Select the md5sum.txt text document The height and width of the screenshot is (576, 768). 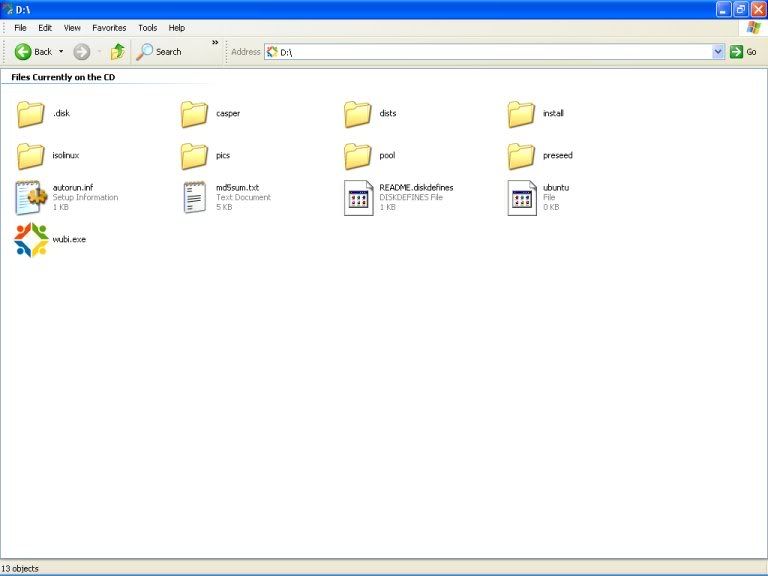[195, 198]
